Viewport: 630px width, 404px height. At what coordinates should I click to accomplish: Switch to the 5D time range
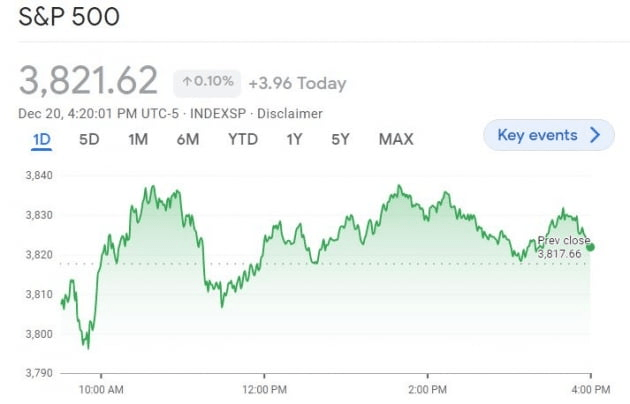pos(89,139)
